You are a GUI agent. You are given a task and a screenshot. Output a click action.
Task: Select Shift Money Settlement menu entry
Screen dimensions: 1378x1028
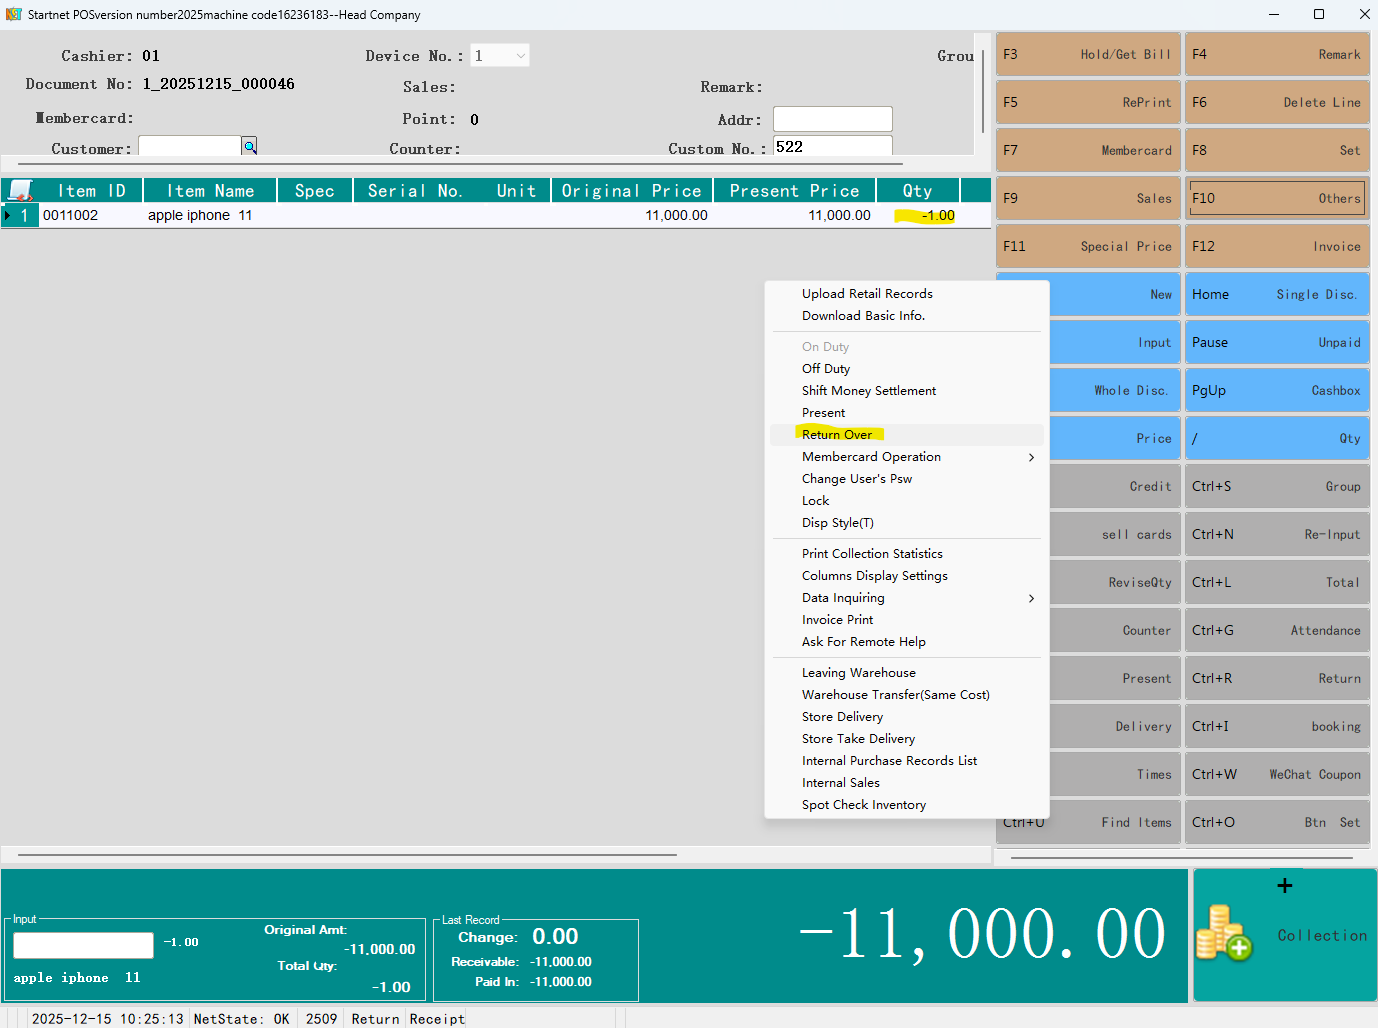[869, 391]
